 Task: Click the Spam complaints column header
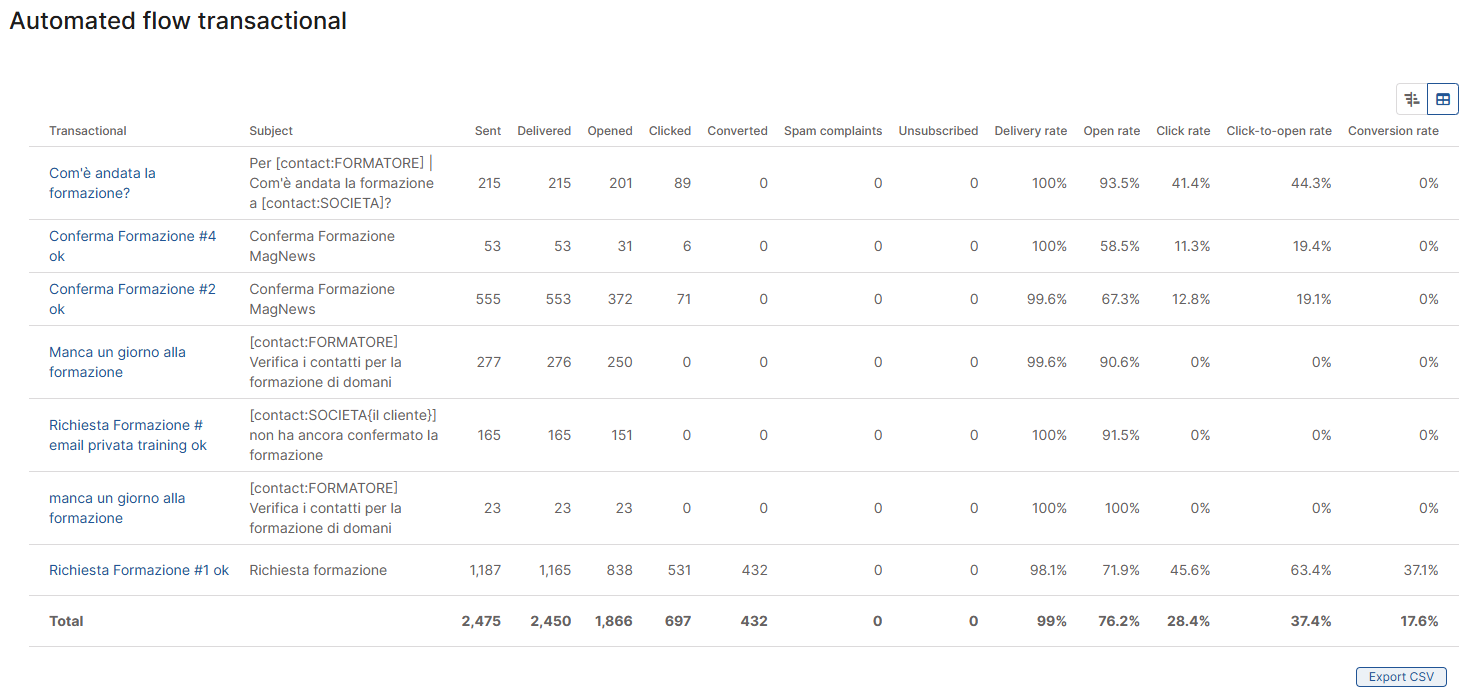[833, 131]
